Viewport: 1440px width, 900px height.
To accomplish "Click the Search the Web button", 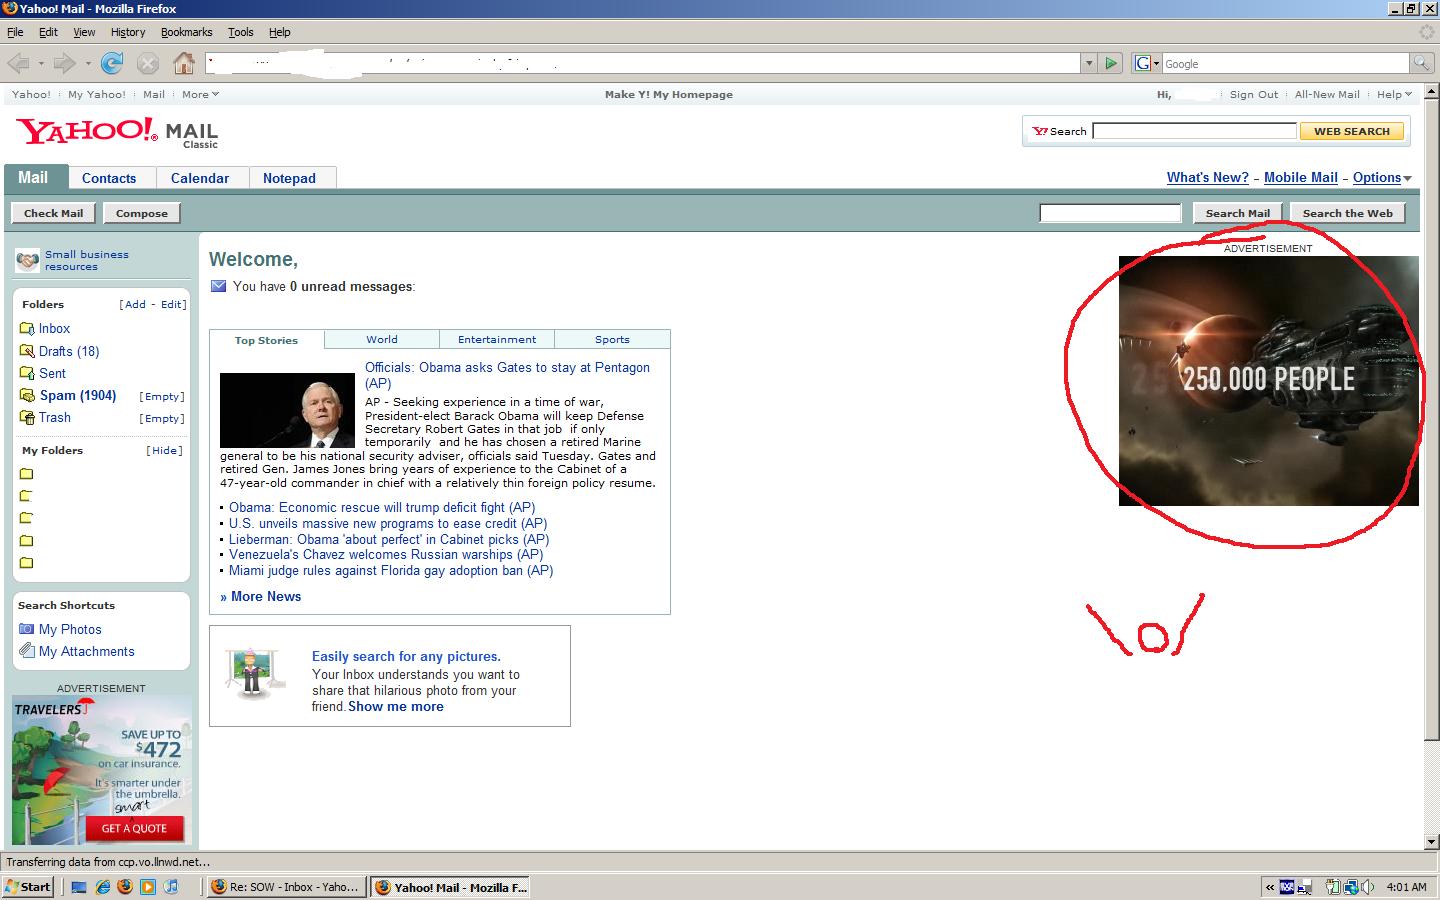I will pyautogui.click(x=1347, y=213).
